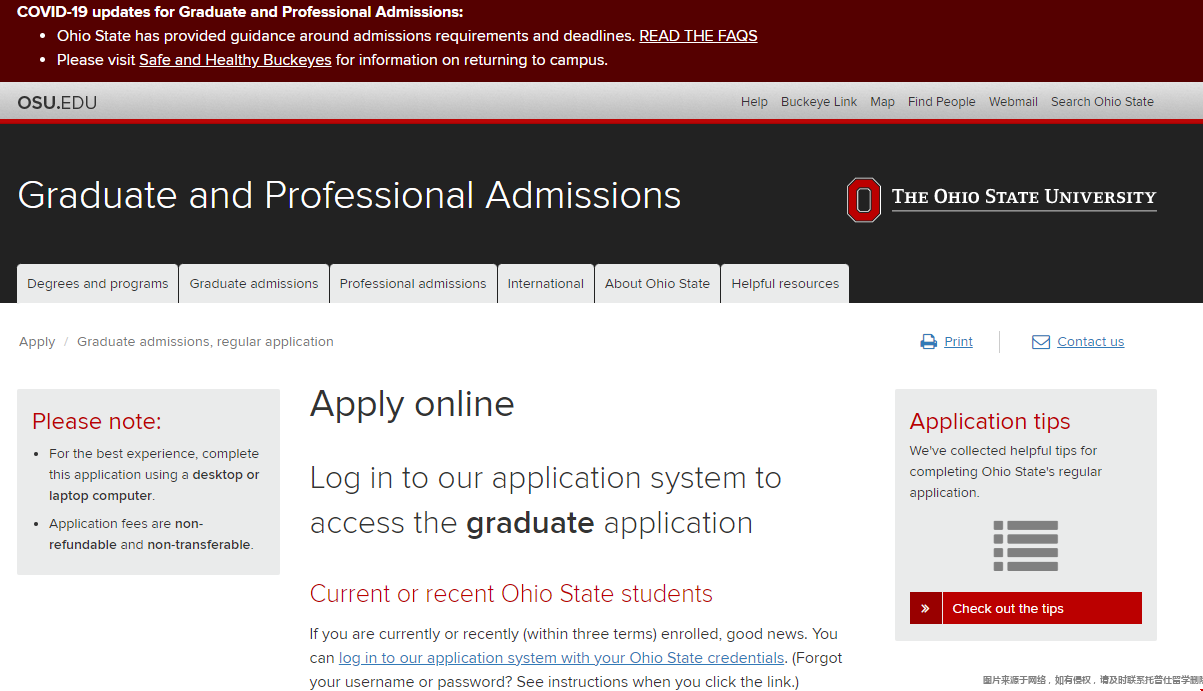1203x691 pixels.
Task: Switch to the Graduate admissions tab
Action: point(254,283)
